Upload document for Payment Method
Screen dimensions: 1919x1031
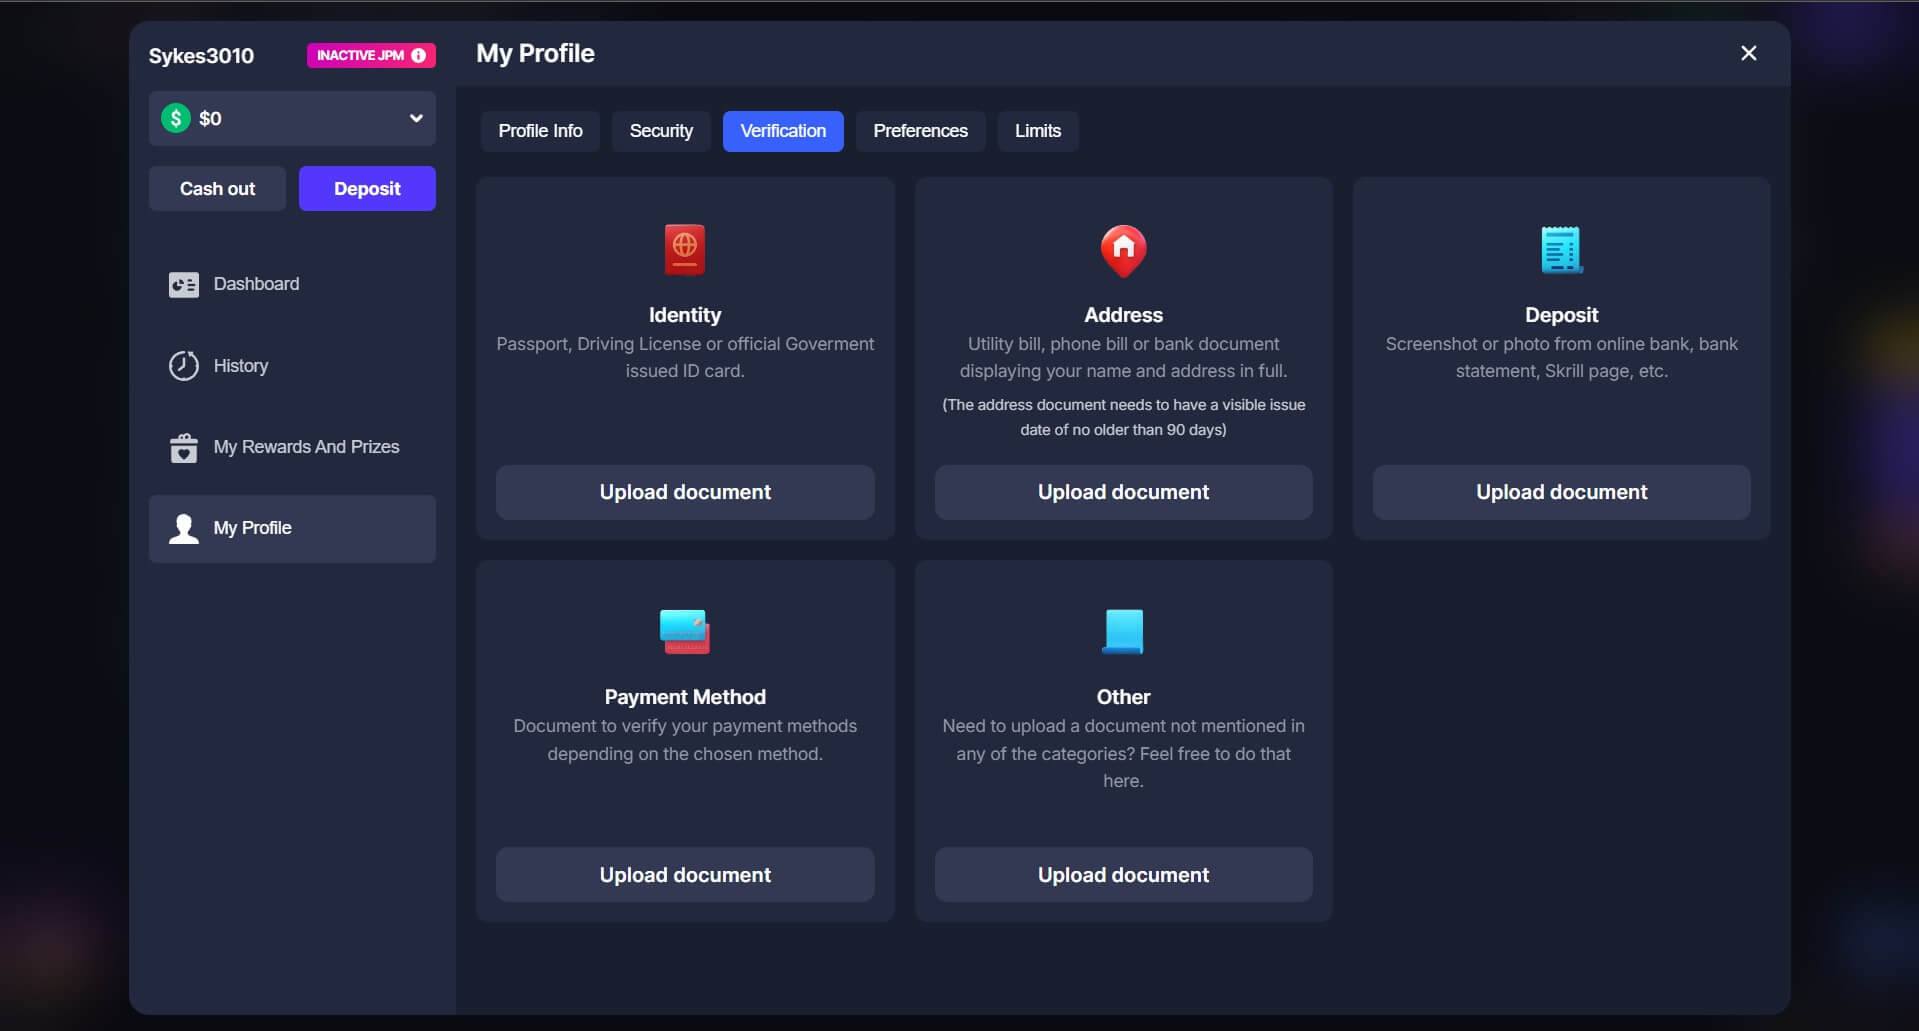pyautogui.click(x=685, y=875)
